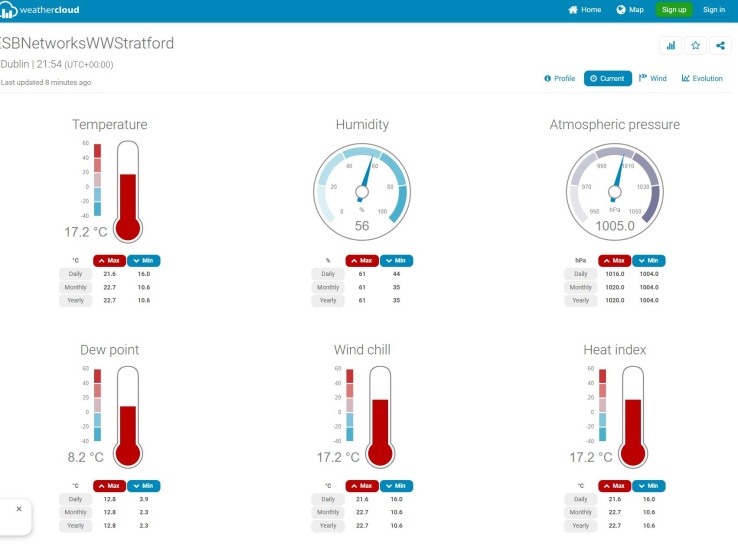Select Monthly row label under Dew point

pyautogui.click(x=75, y=512)
